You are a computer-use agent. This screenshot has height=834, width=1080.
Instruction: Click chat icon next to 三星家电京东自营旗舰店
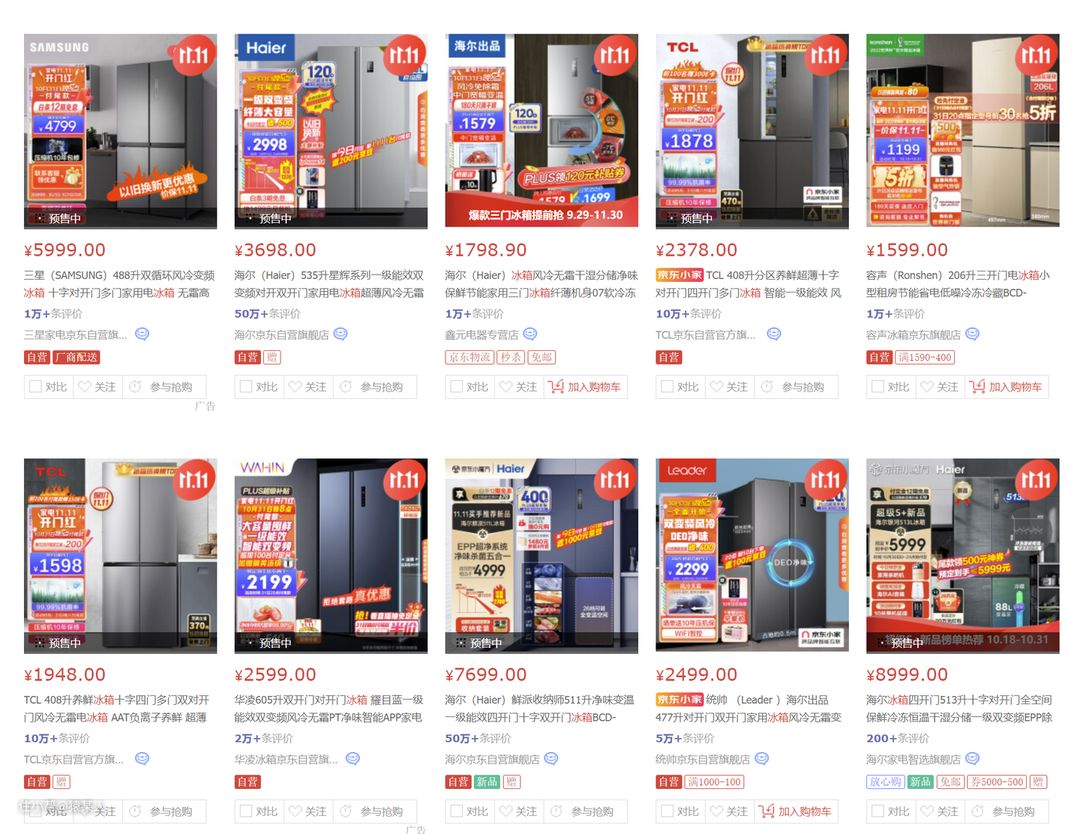pyautogui.click(x=142, y=334)
